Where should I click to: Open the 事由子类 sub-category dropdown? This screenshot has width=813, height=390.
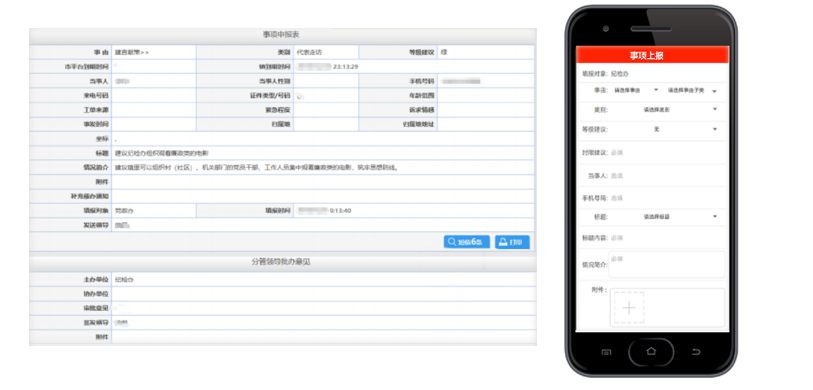tap(692, 90)
